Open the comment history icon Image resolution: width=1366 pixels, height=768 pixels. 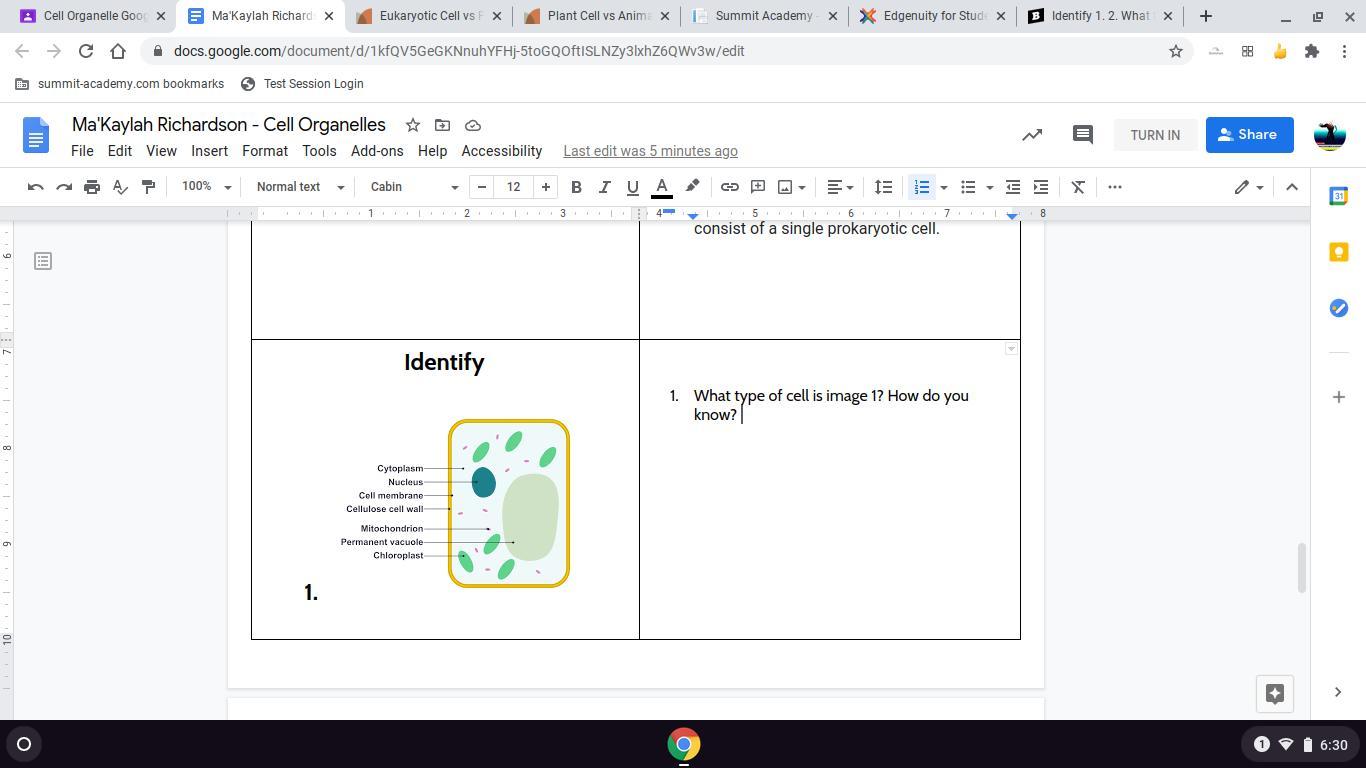tap(1082, 135)
